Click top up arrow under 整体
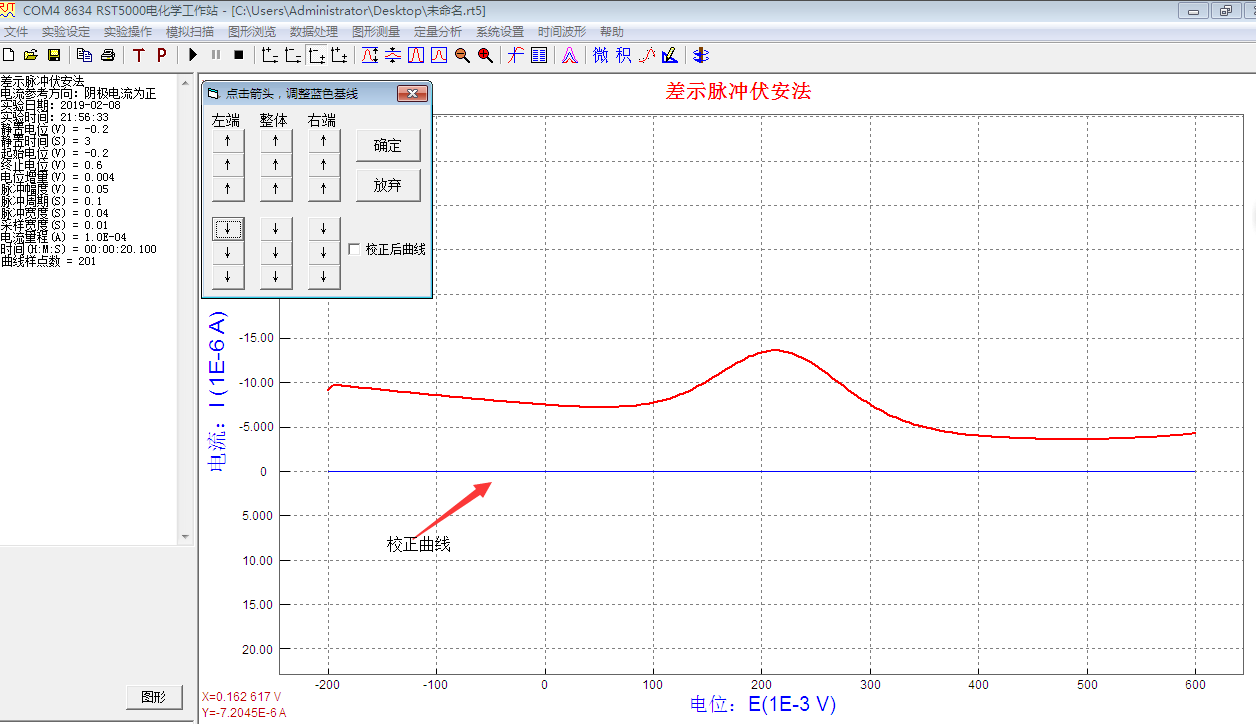 pyautogui.click(x=276, y=141)
